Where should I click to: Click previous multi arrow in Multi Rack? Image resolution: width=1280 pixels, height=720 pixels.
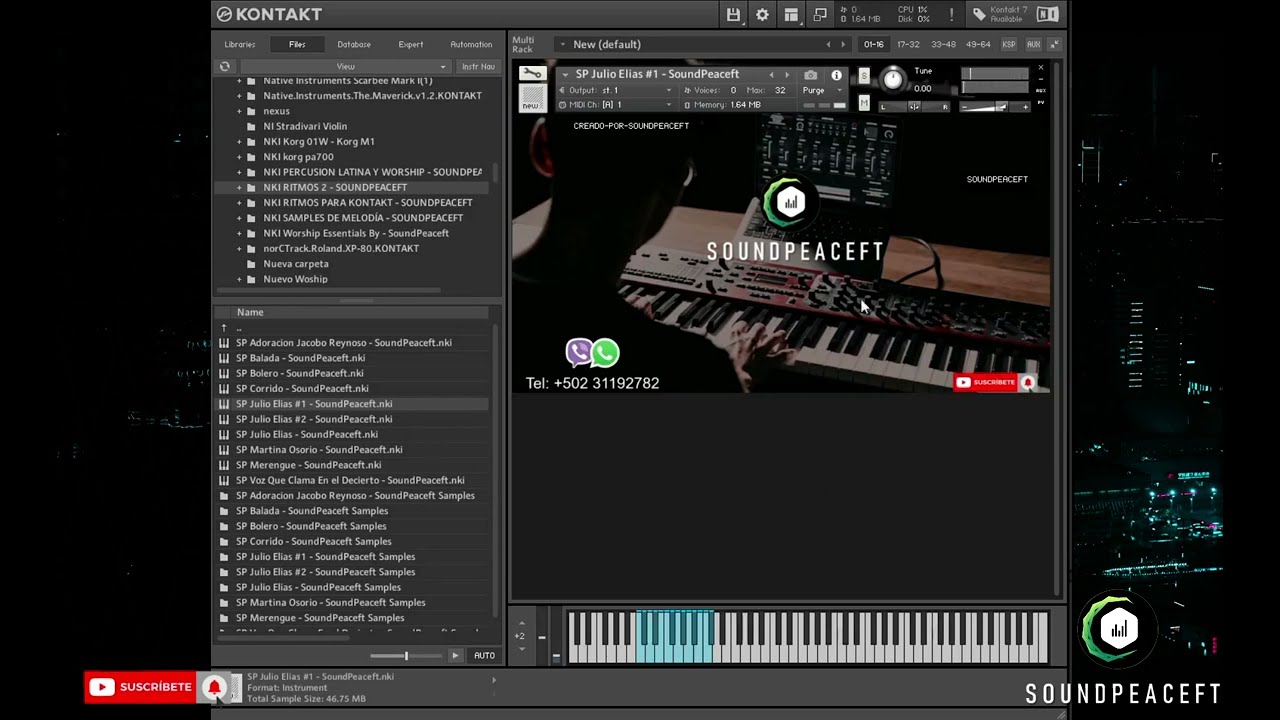coord(828,44)
